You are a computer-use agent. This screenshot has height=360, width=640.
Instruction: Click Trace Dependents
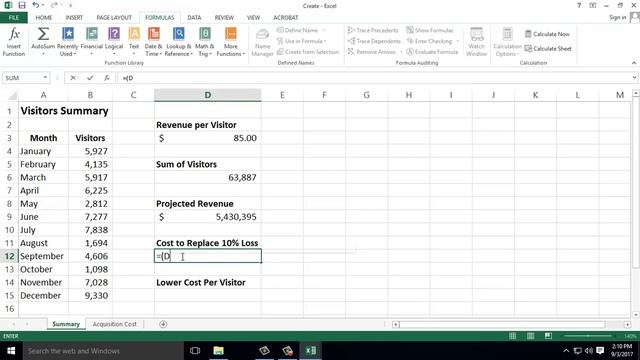coord(374,41)
